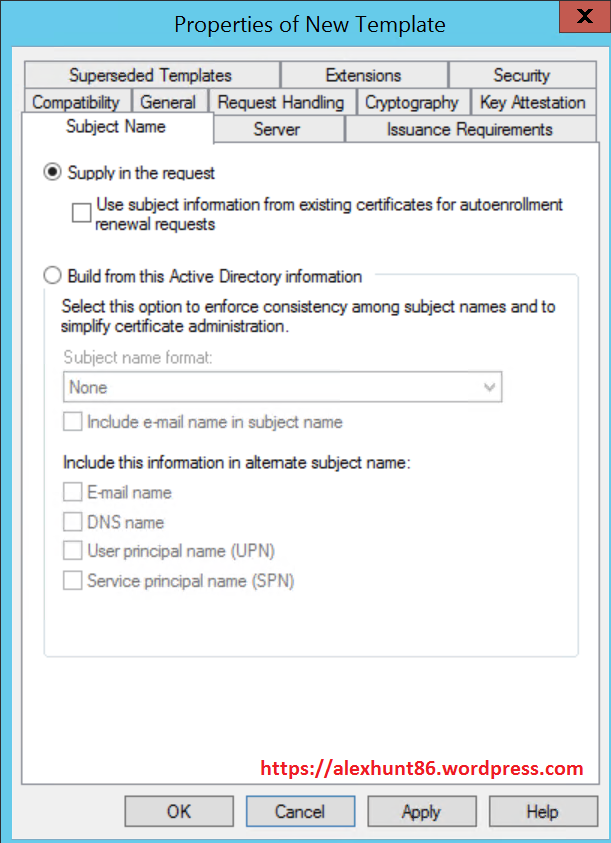The width and height of the screenshot is (611, 843).
Task: Check the E-mail name option
Action: point(73,492)
